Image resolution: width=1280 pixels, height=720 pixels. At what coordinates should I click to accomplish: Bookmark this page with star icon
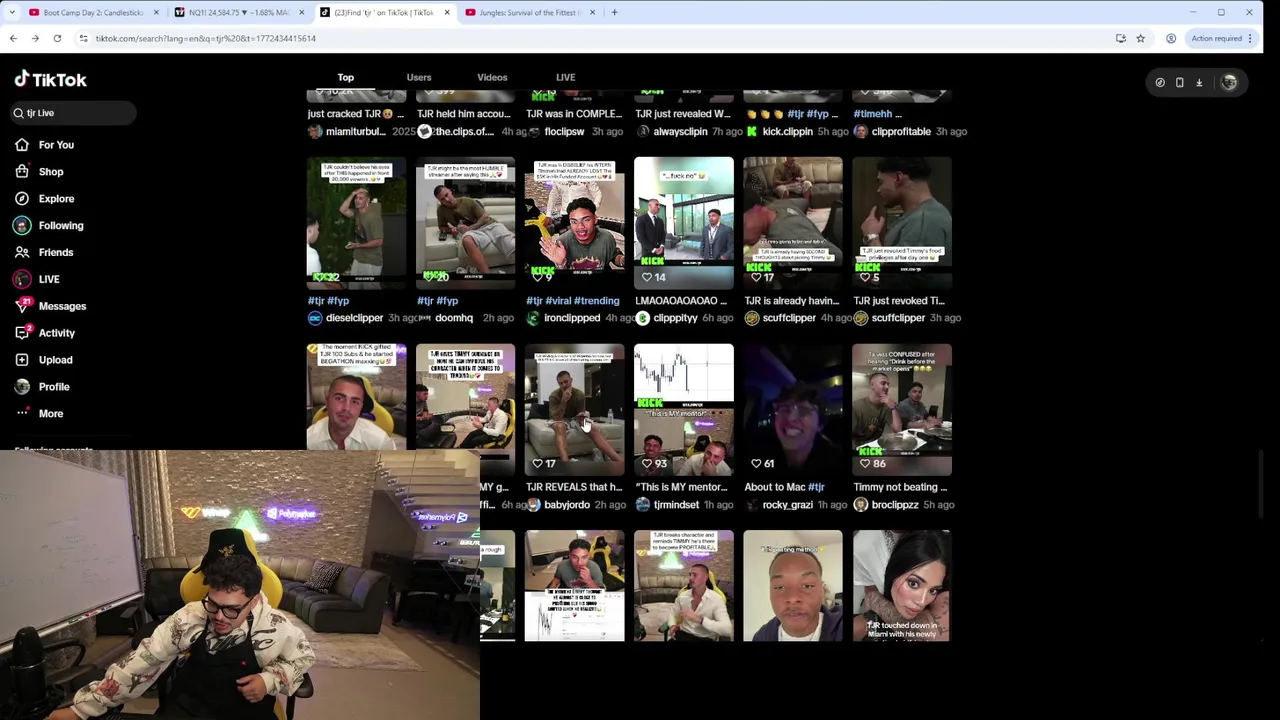pos(1140,38)
